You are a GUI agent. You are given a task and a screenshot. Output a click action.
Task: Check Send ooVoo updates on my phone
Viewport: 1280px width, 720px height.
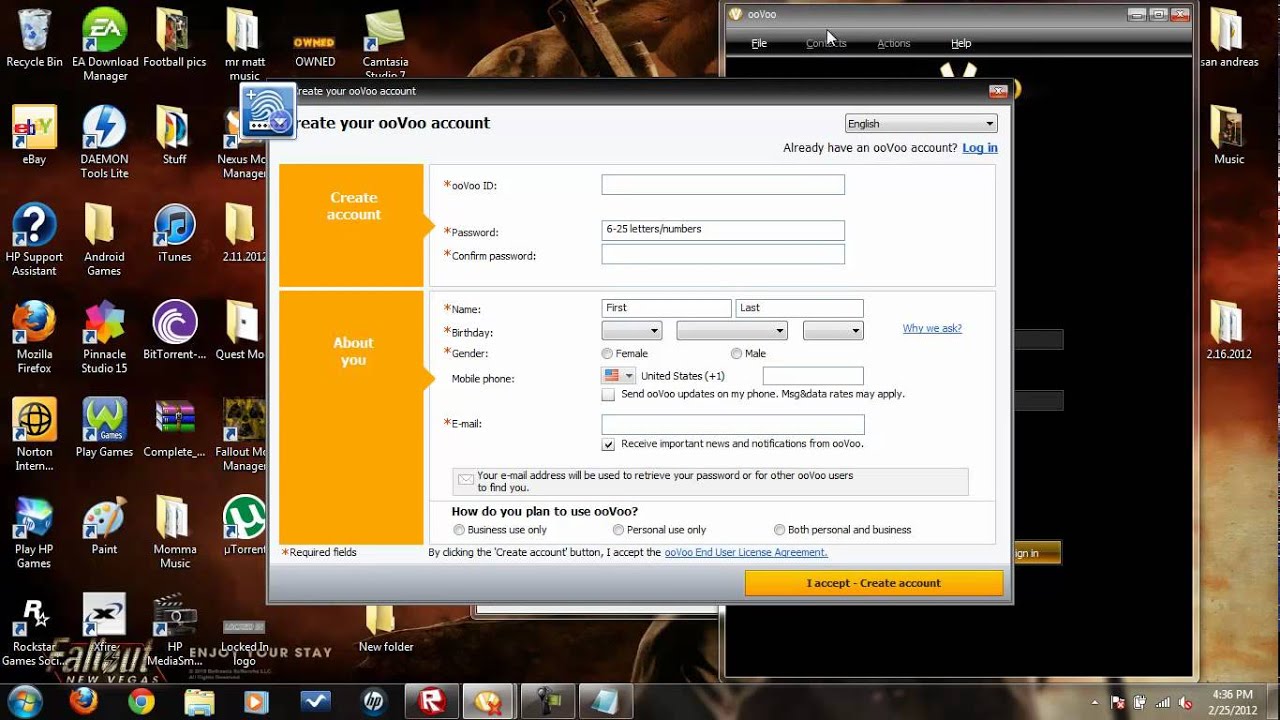[x=608, y=395]
